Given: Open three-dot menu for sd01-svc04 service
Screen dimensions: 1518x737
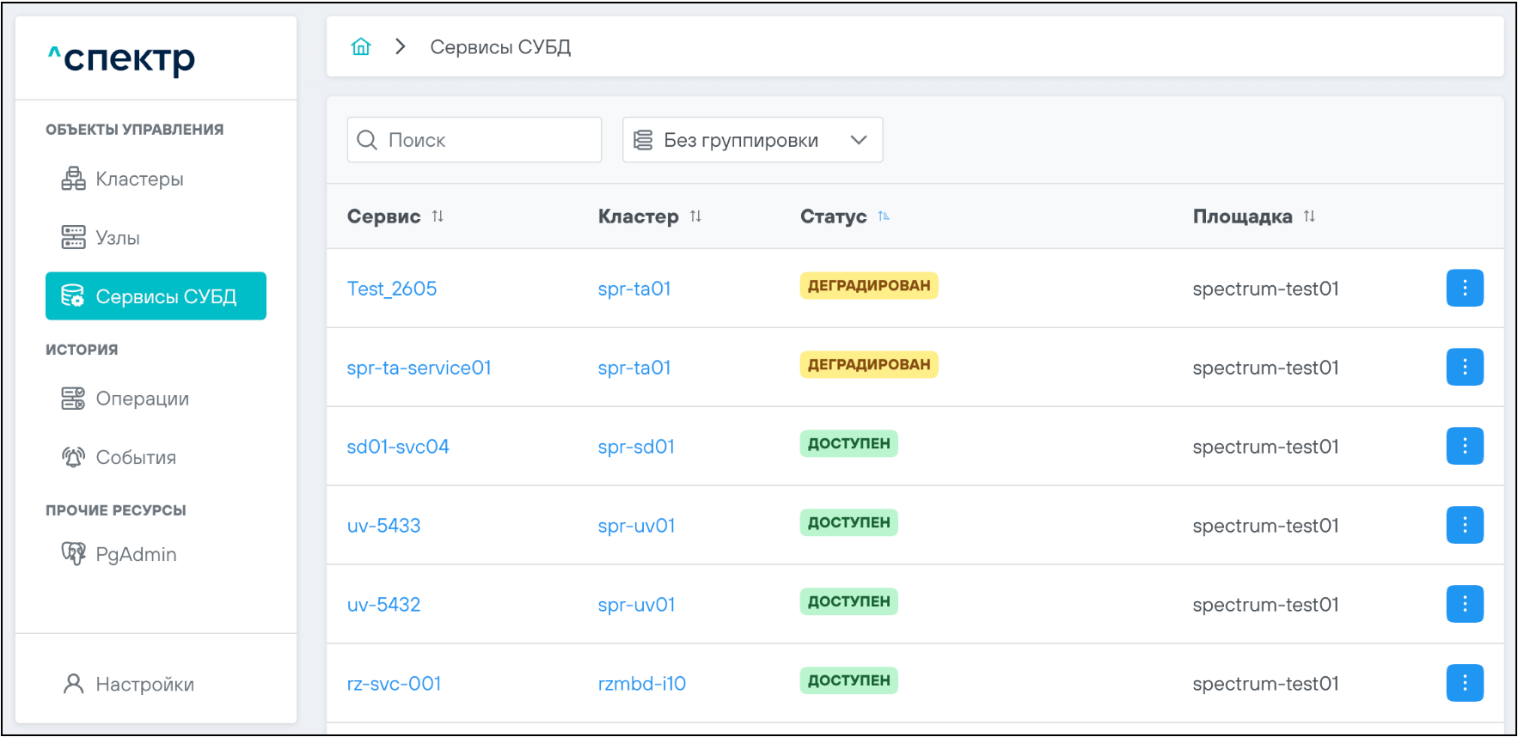Looking at the screenshot, I should tap(1464, 446).
